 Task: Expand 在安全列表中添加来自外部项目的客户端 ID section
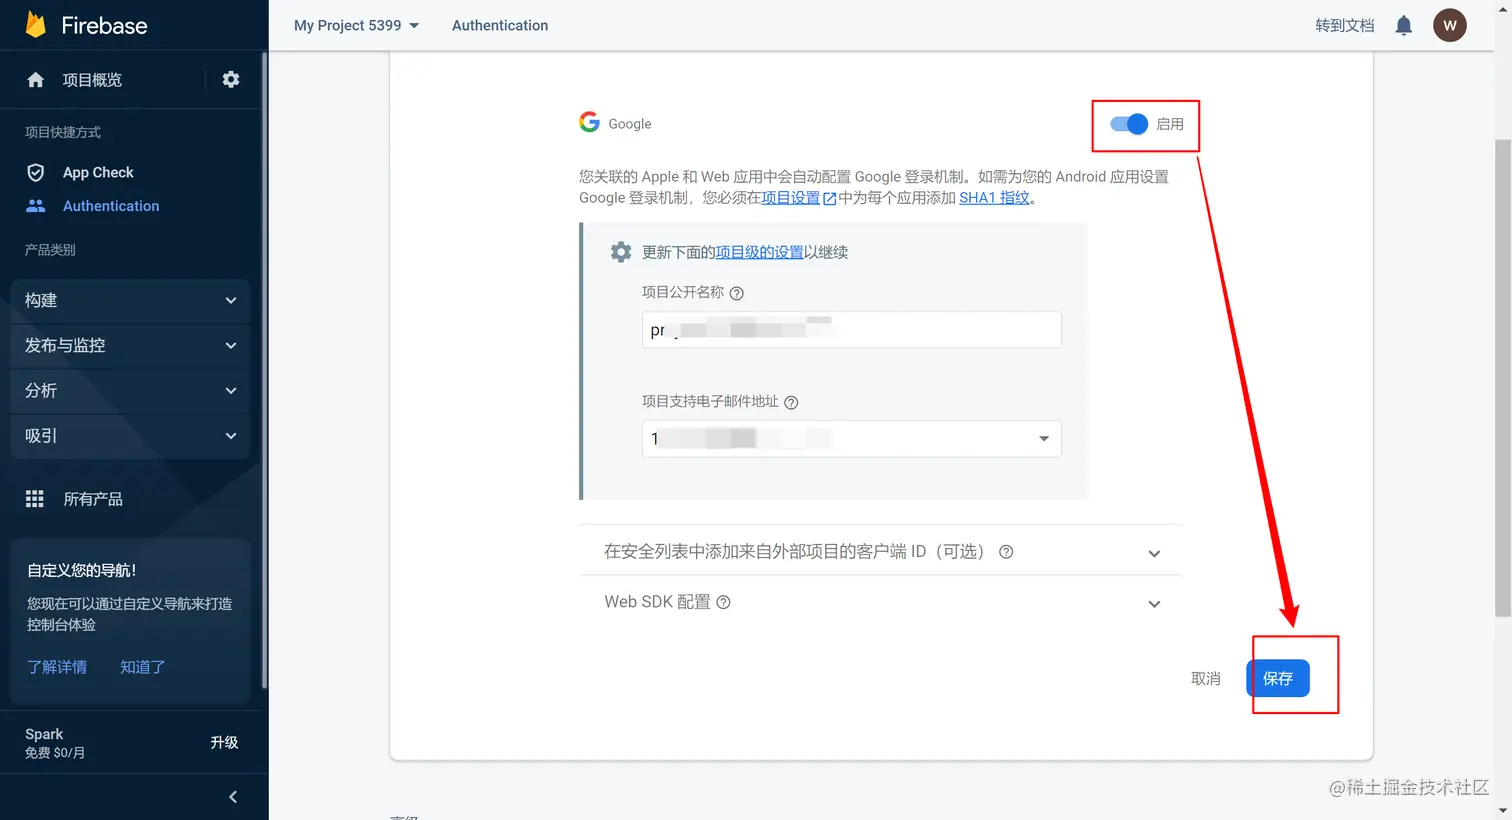[881, 551]
